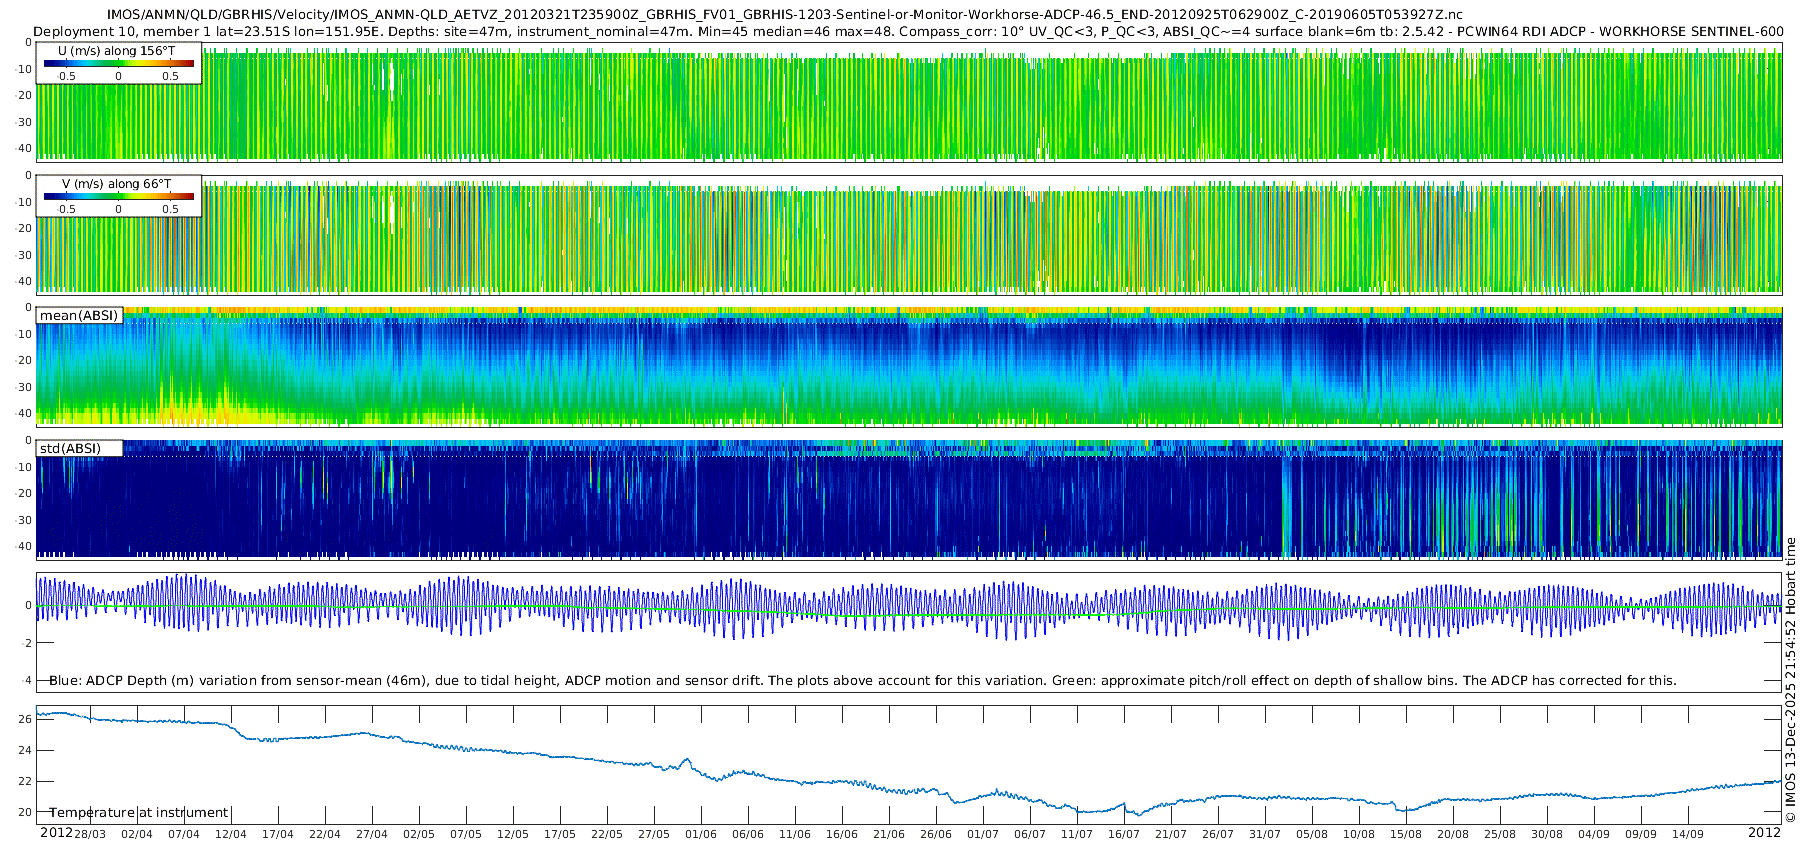
Task: Select the 15/08 date tick
Action: click(x=1406, y=834)
